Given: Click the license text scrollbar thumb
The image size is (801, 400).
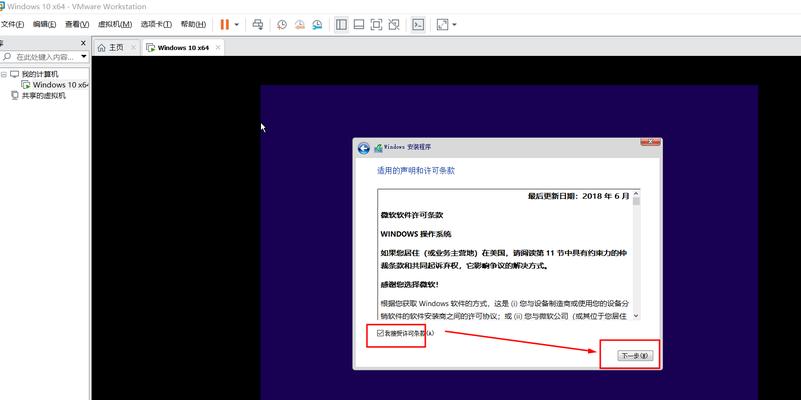Looking at the screenshot, I should pos(636,201).
